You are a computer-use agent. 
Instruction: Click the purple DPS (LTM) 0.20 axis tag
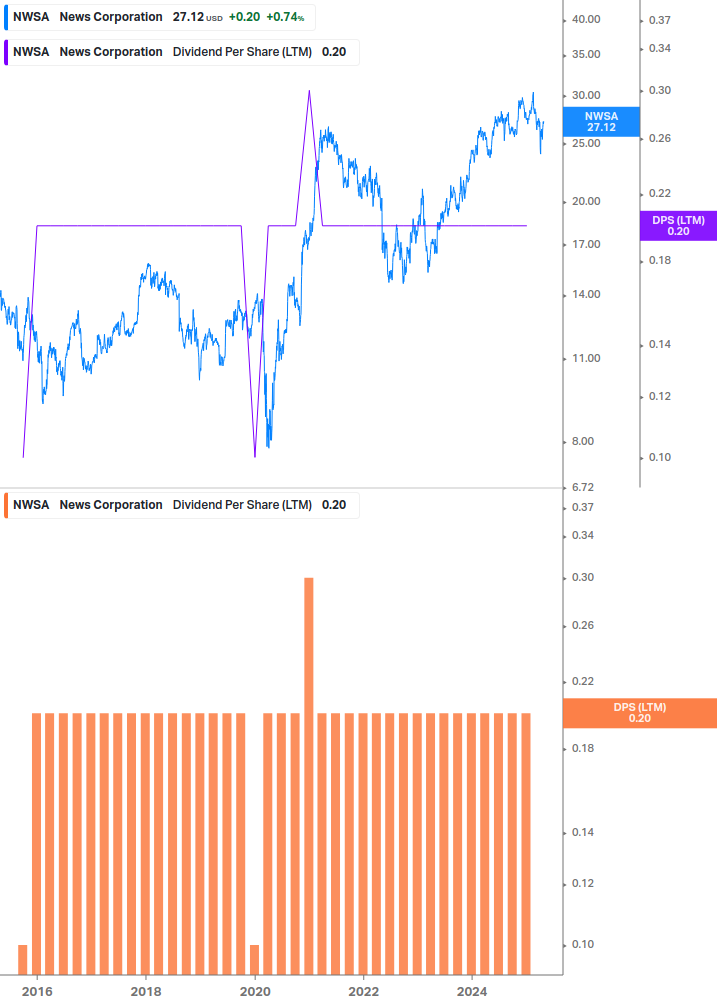pos(678,226)
